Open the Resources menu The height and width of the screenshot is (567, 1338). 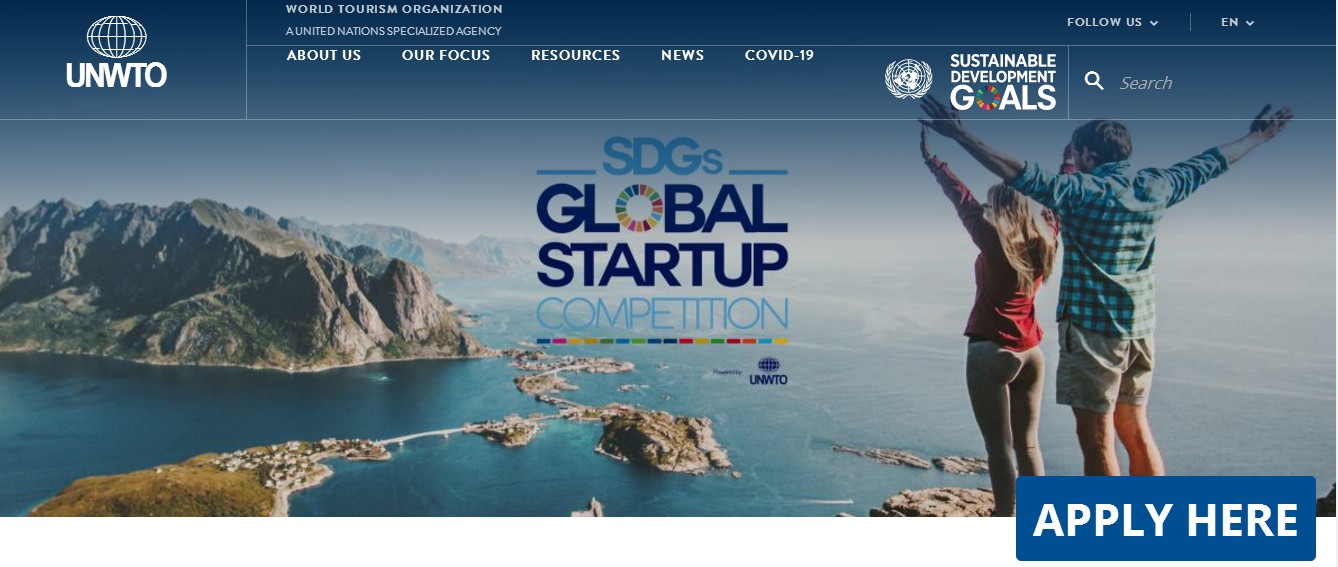pos(575,55)
